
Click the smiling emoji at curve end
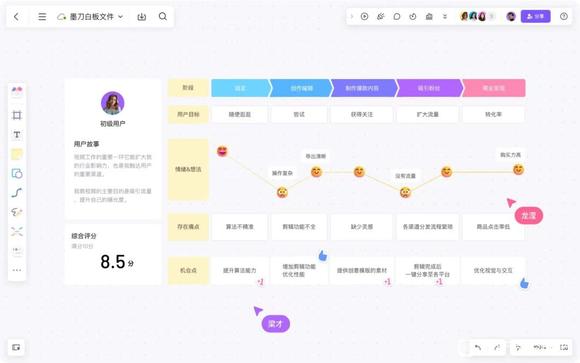(x=519, y=169)
